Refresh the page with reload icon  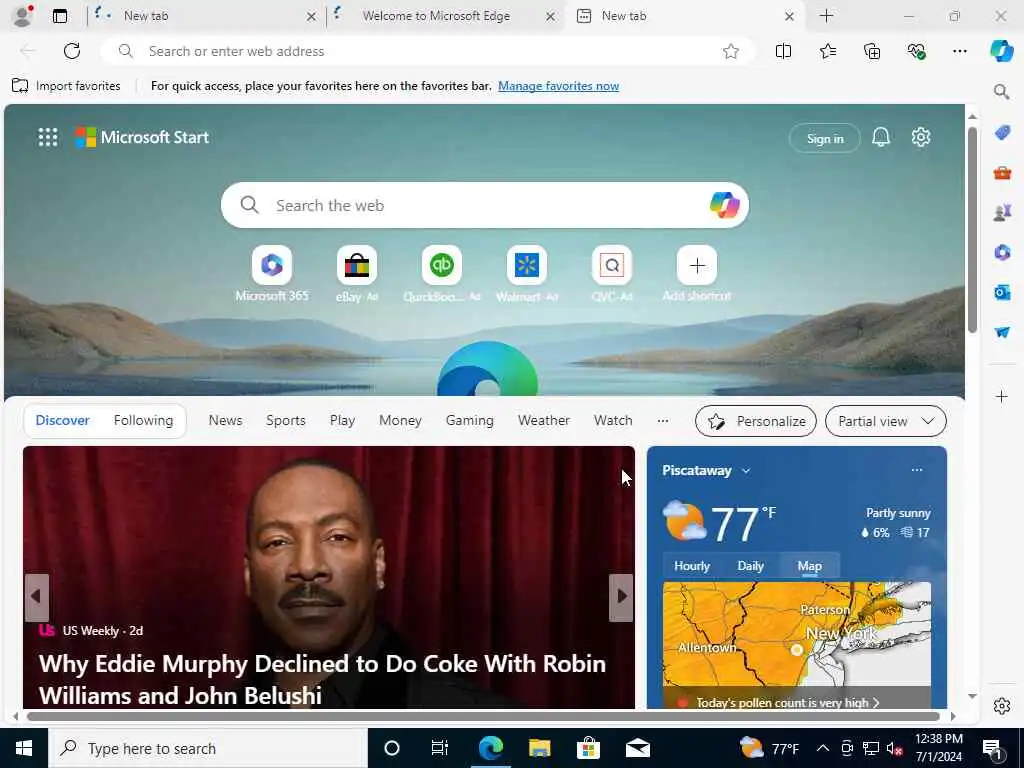point(72,51)
